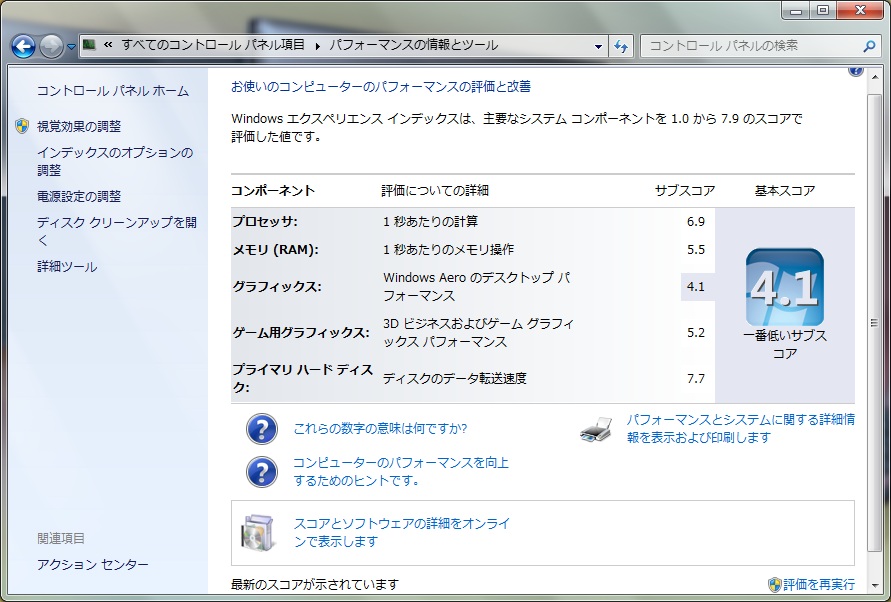Image resolution: width=891 pixels, height=602 pixels.
Task: Click 1 秒あたりのメモリ操作 description
Action: pos(448,250)
